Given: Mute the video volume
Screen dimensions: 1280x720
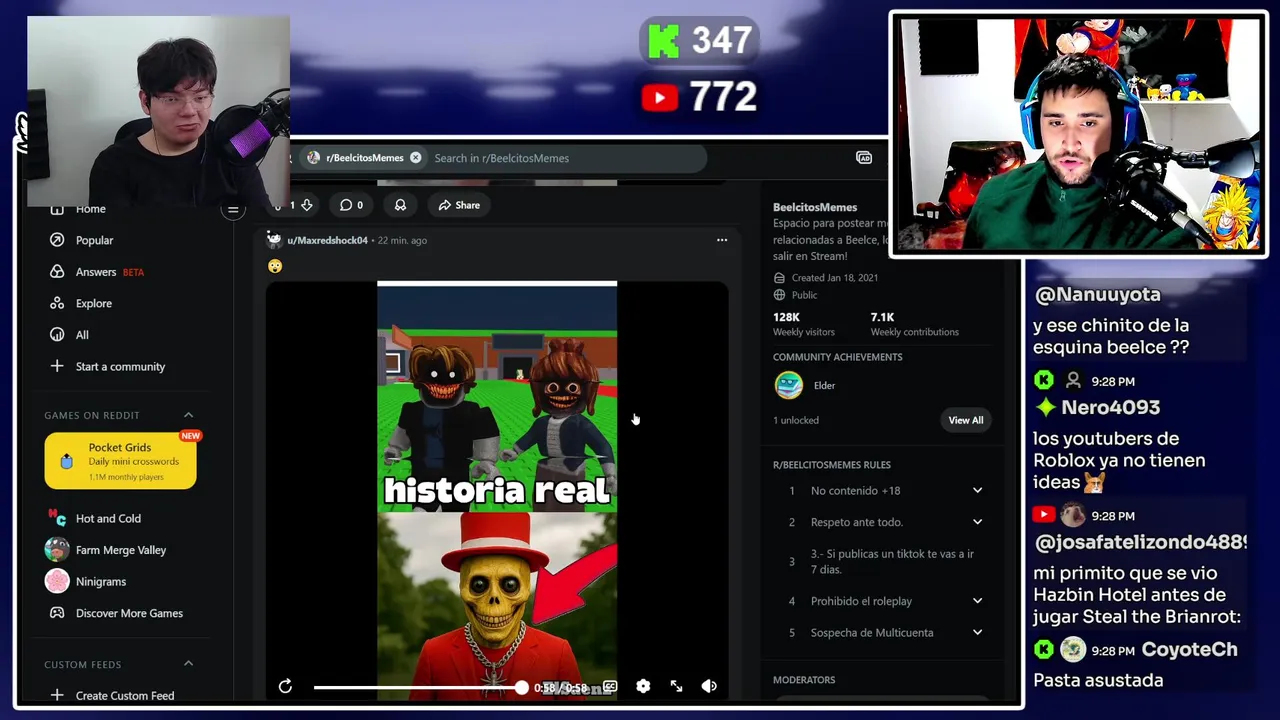Looking at the screenshot, I should (709, 686).
